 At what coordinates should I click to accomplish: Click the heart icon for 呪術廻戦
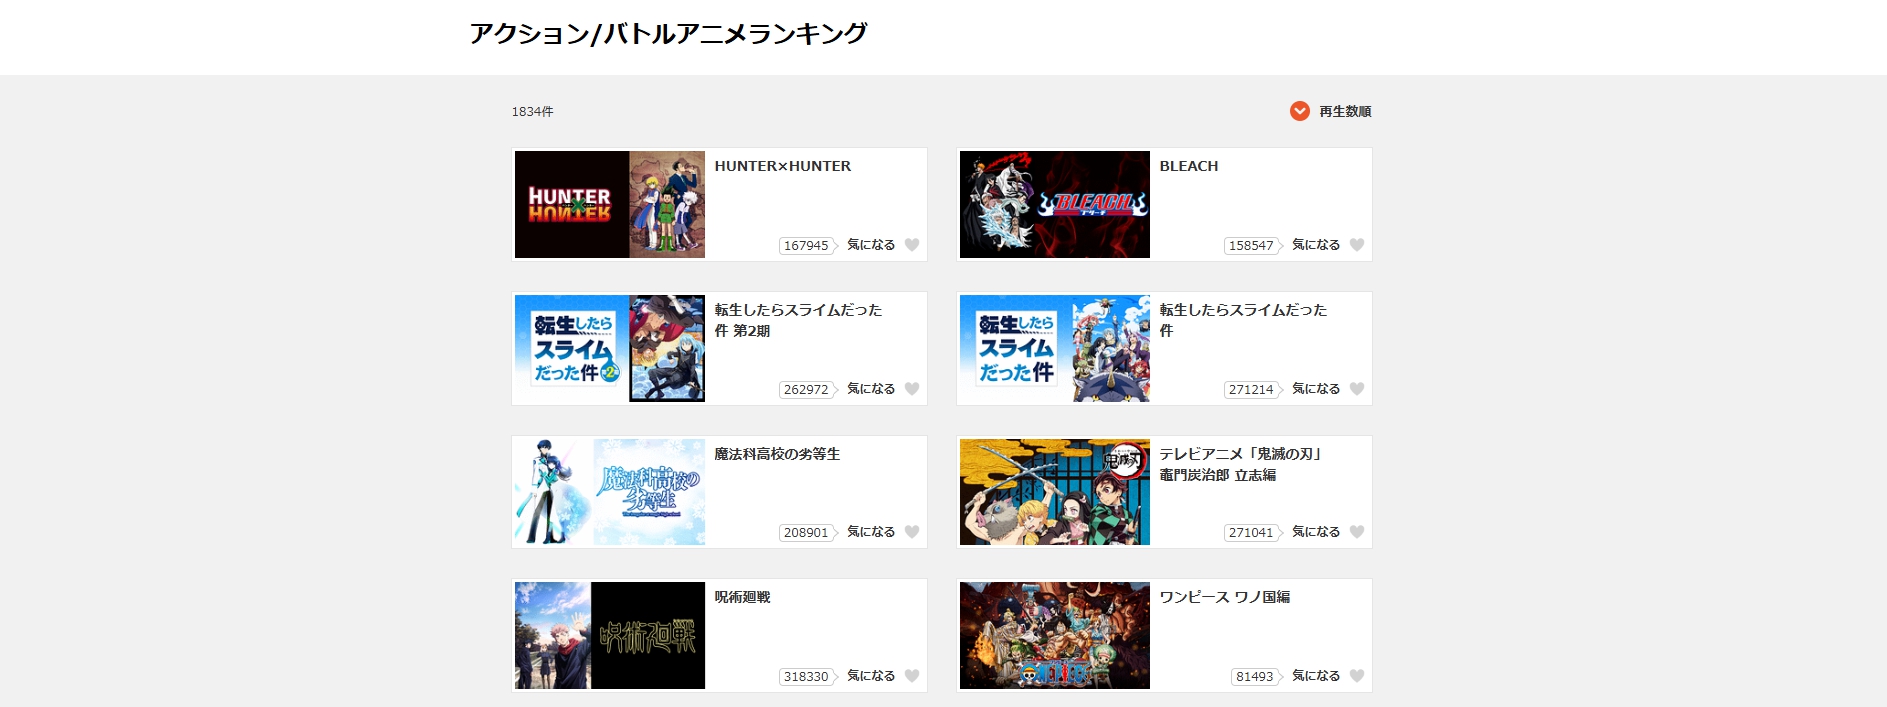tap(912, 676)
